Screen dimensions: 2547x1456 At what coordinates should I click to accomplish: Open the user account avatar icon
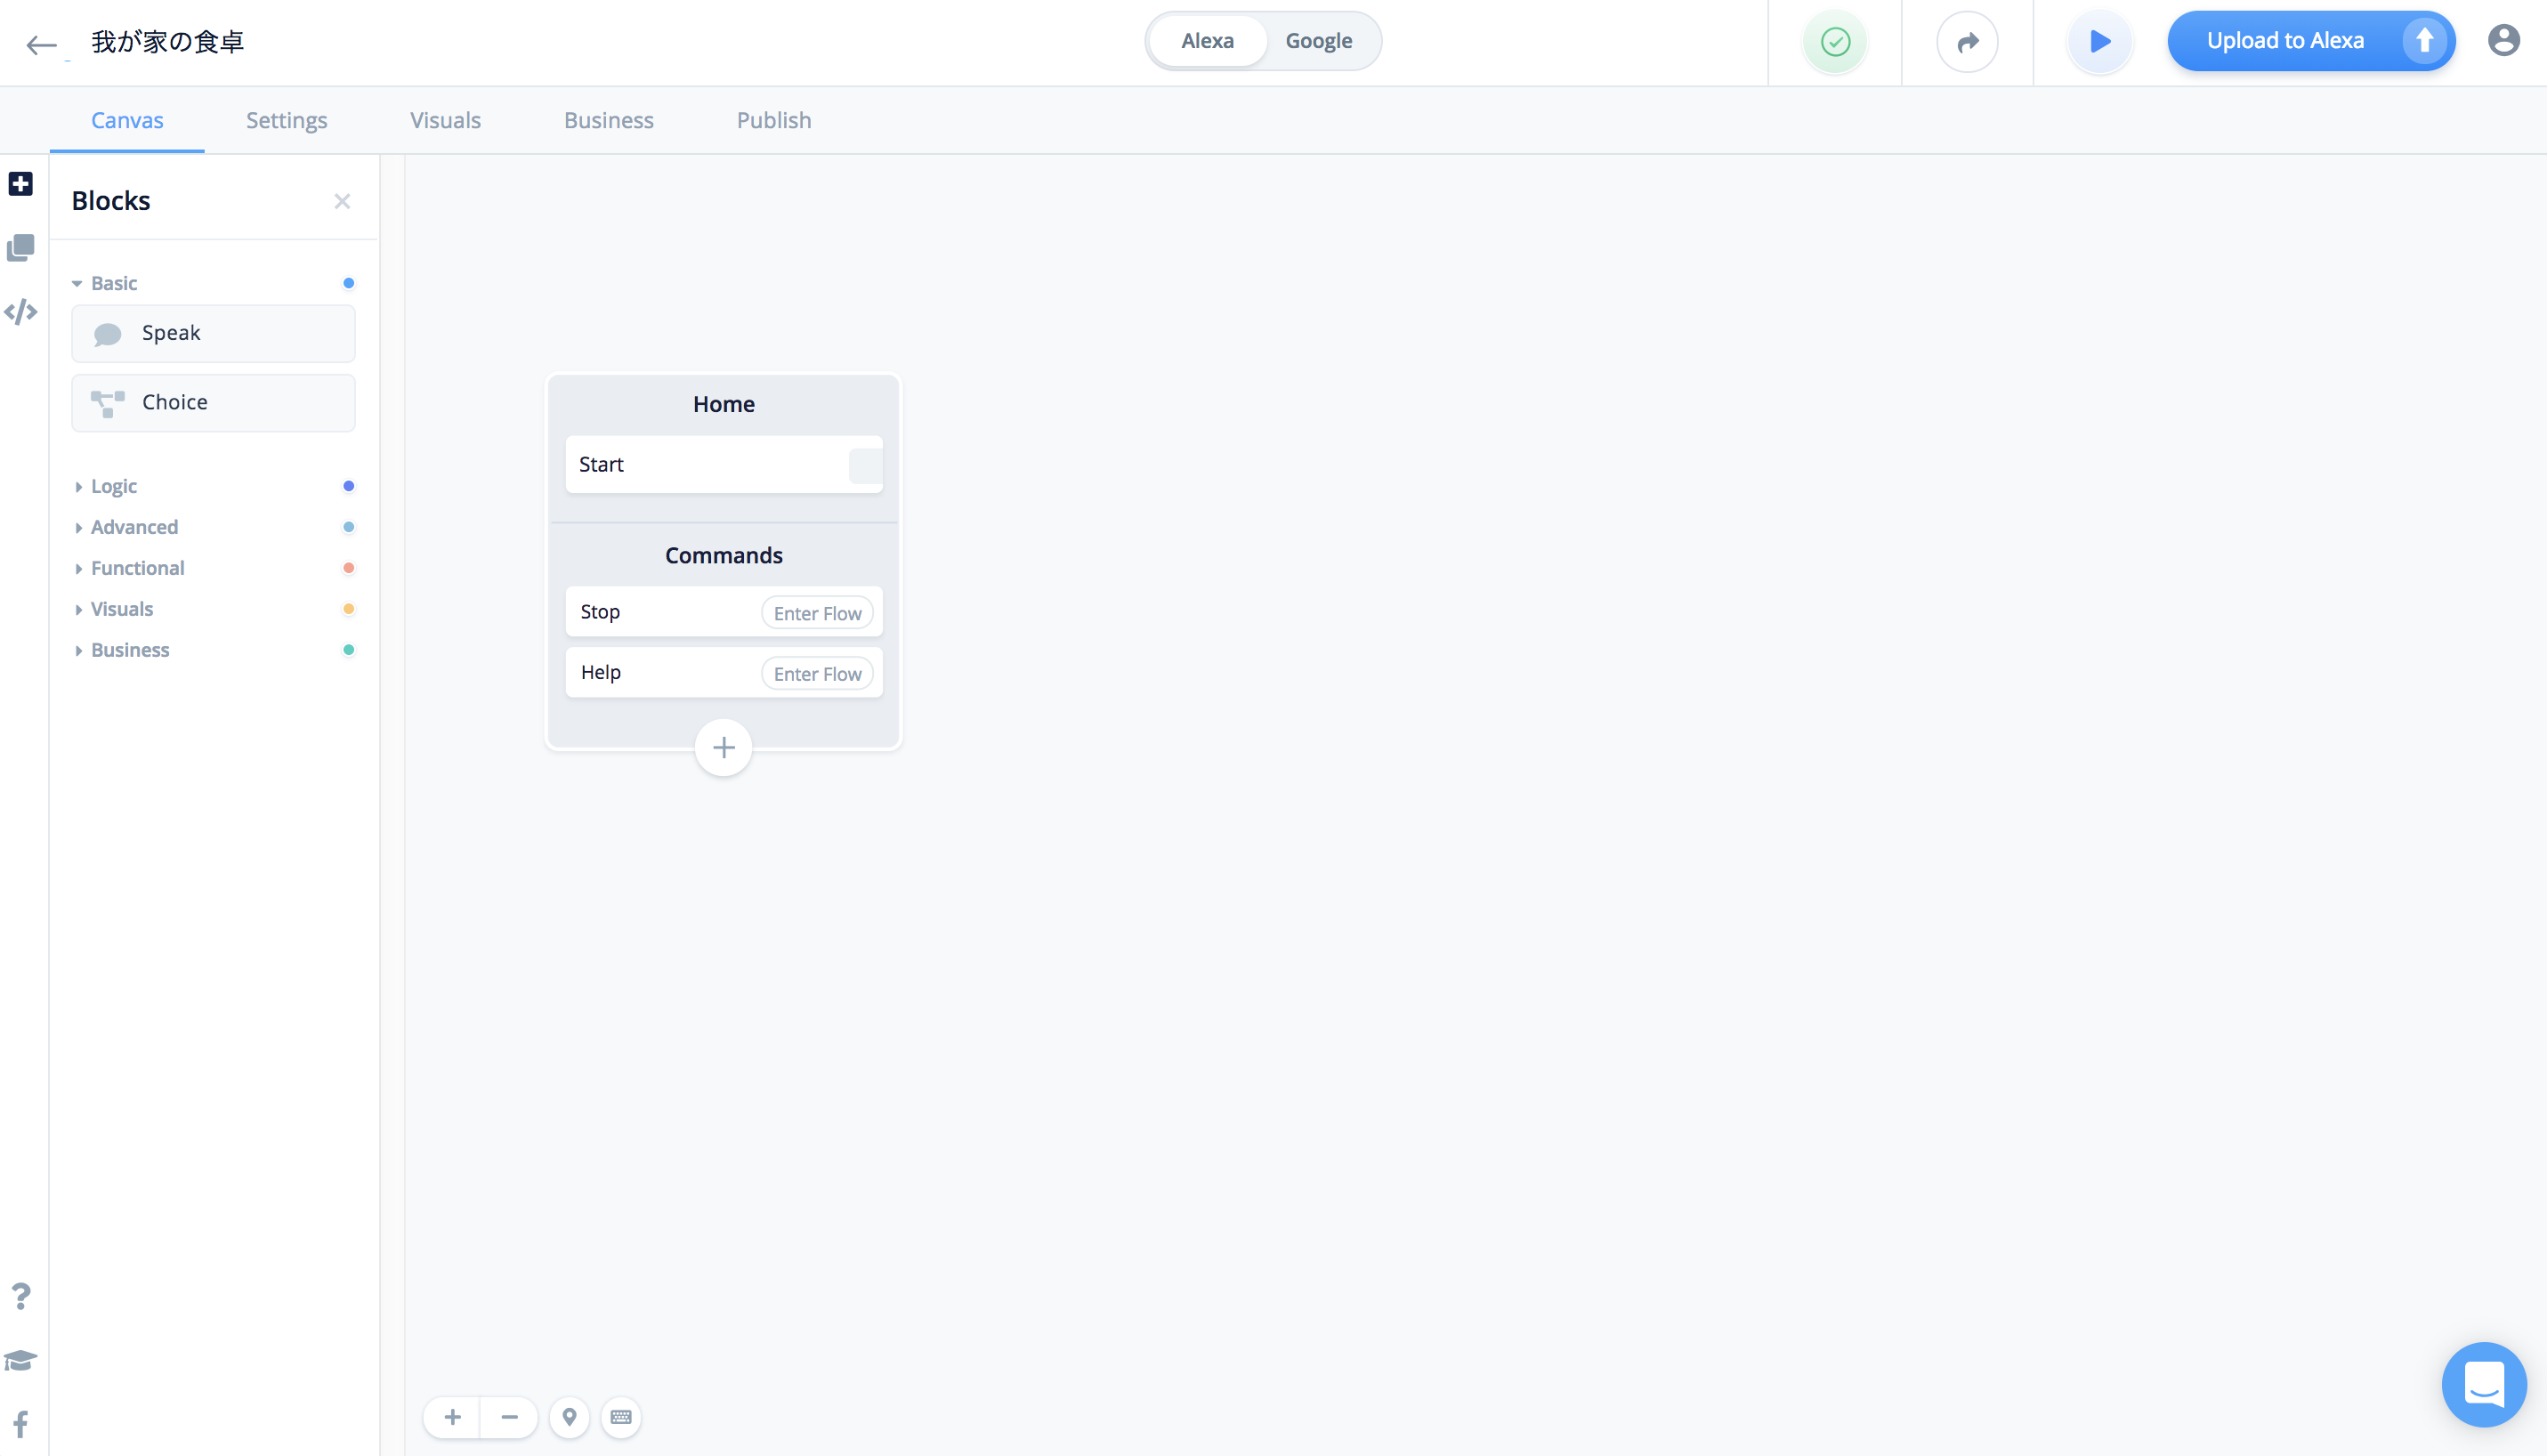click(2503, 41)
